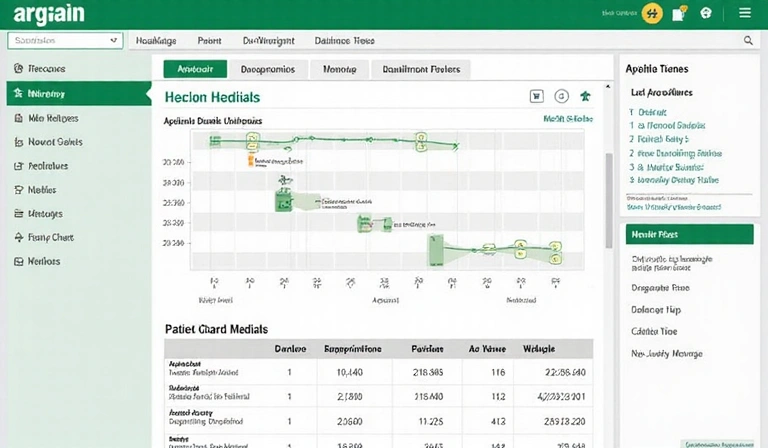This screenshot has height=448, width=768.
Task: Click the green Nenlir Fiast button
Action: 690,235
